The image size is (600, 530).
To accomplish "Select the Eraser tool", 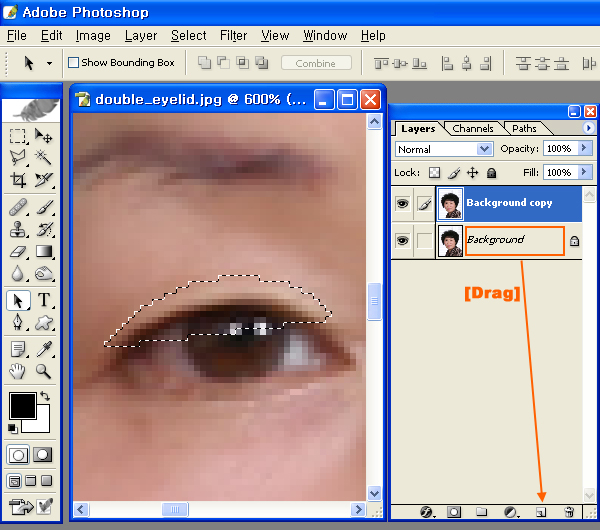I will (18, 251).
